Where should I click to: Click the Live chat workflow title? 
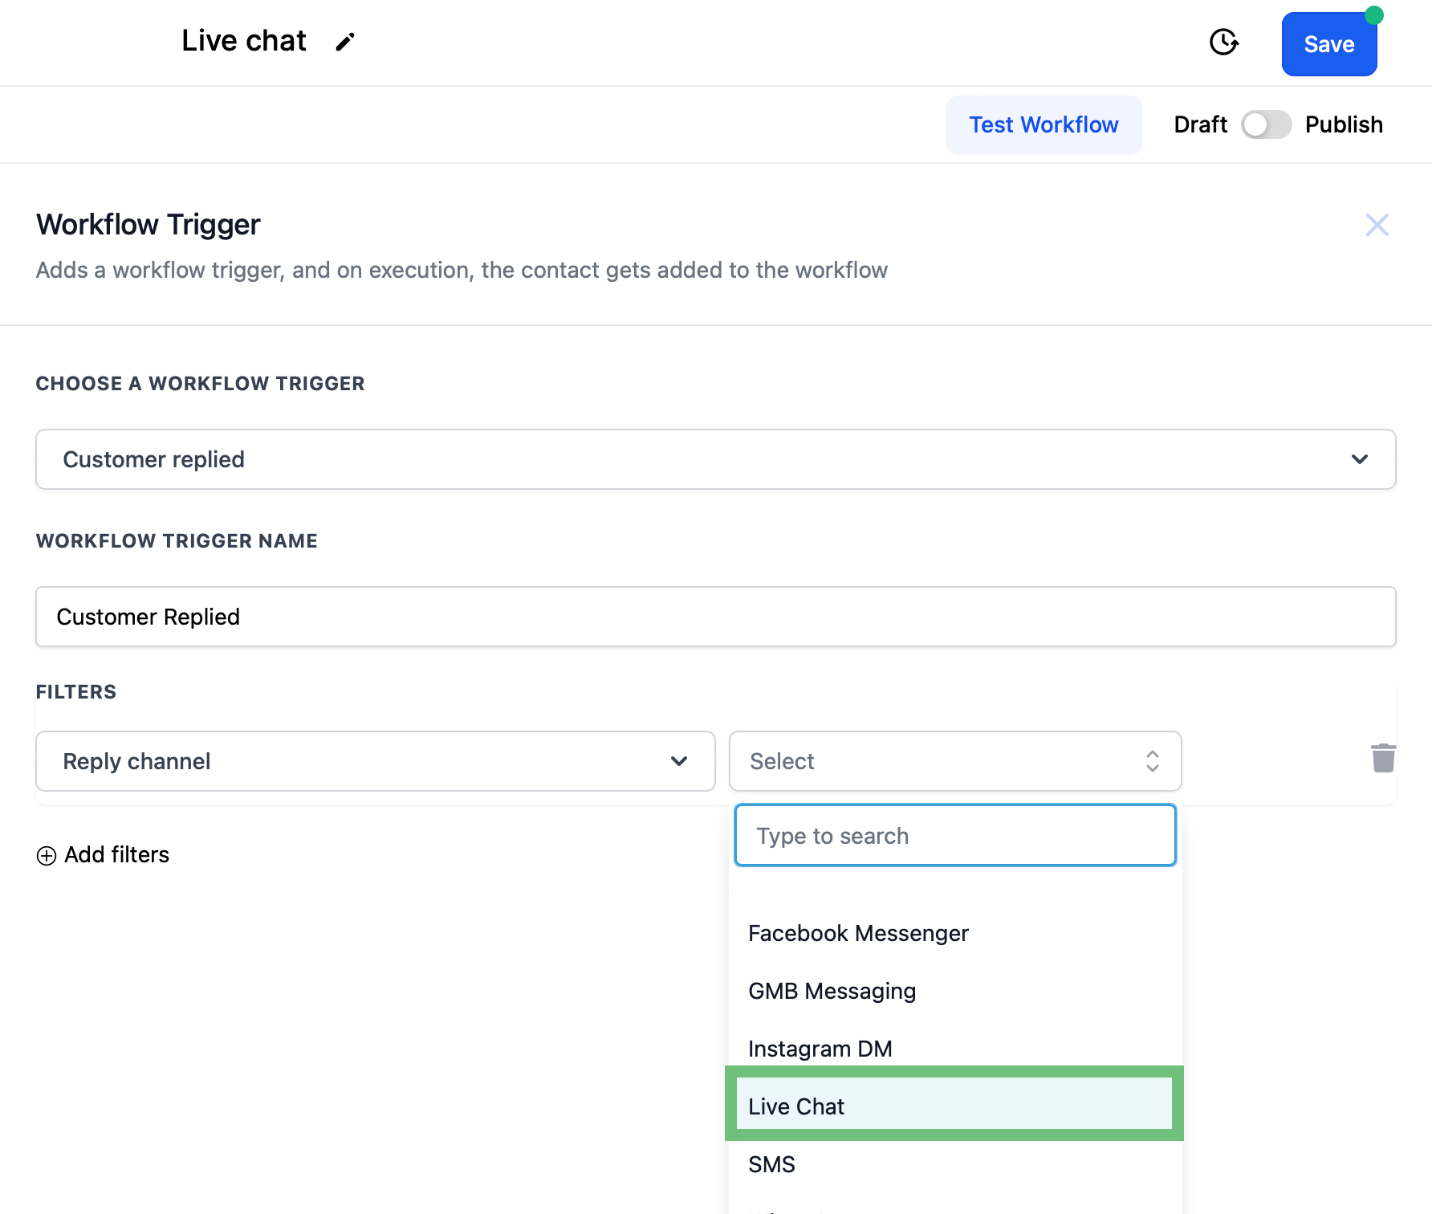coord(244,41)
